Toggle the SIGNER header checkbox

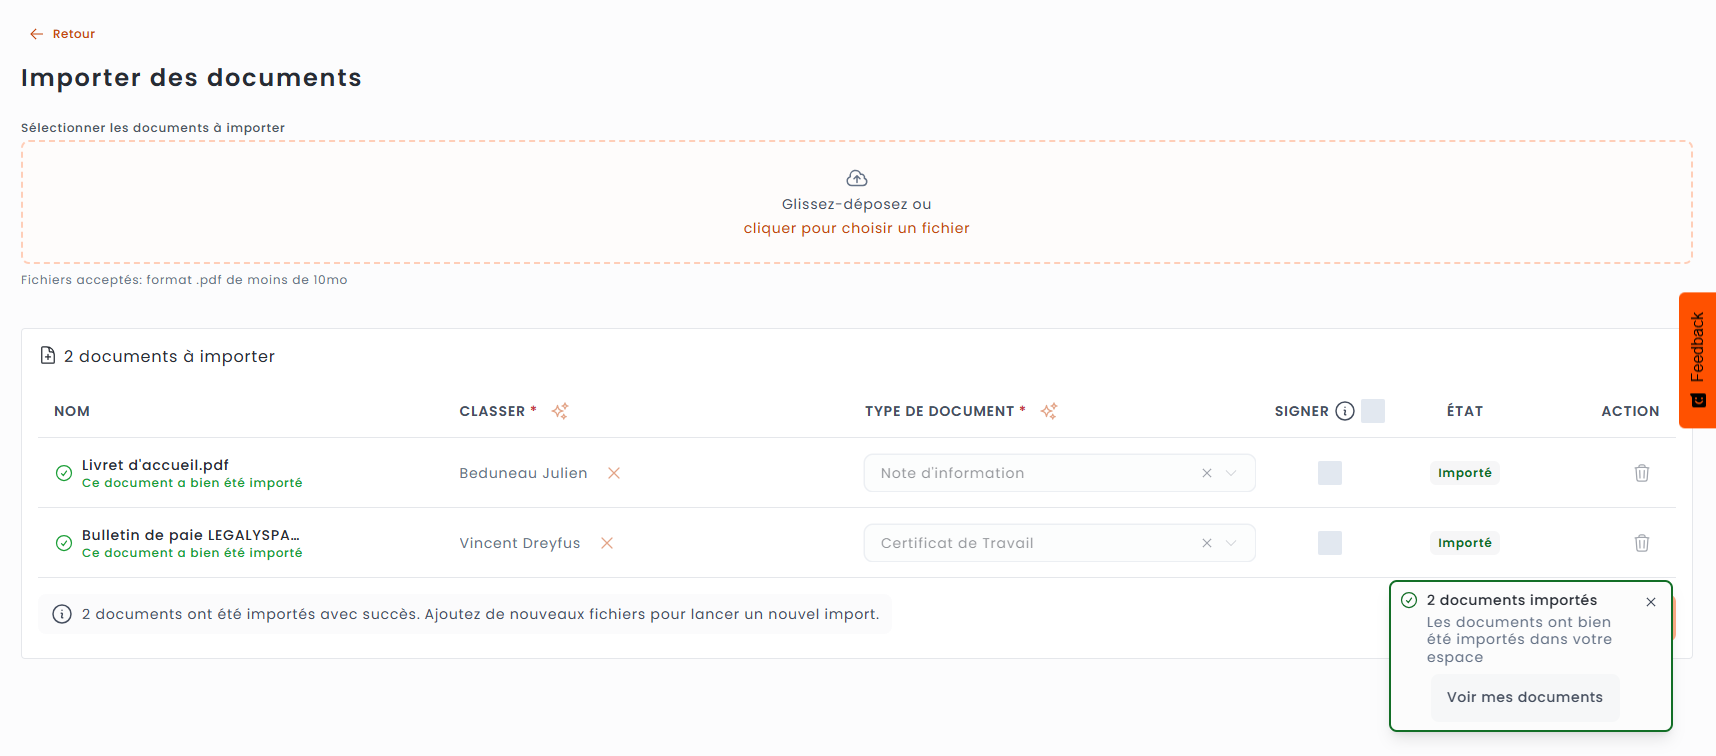(1373, 411)
